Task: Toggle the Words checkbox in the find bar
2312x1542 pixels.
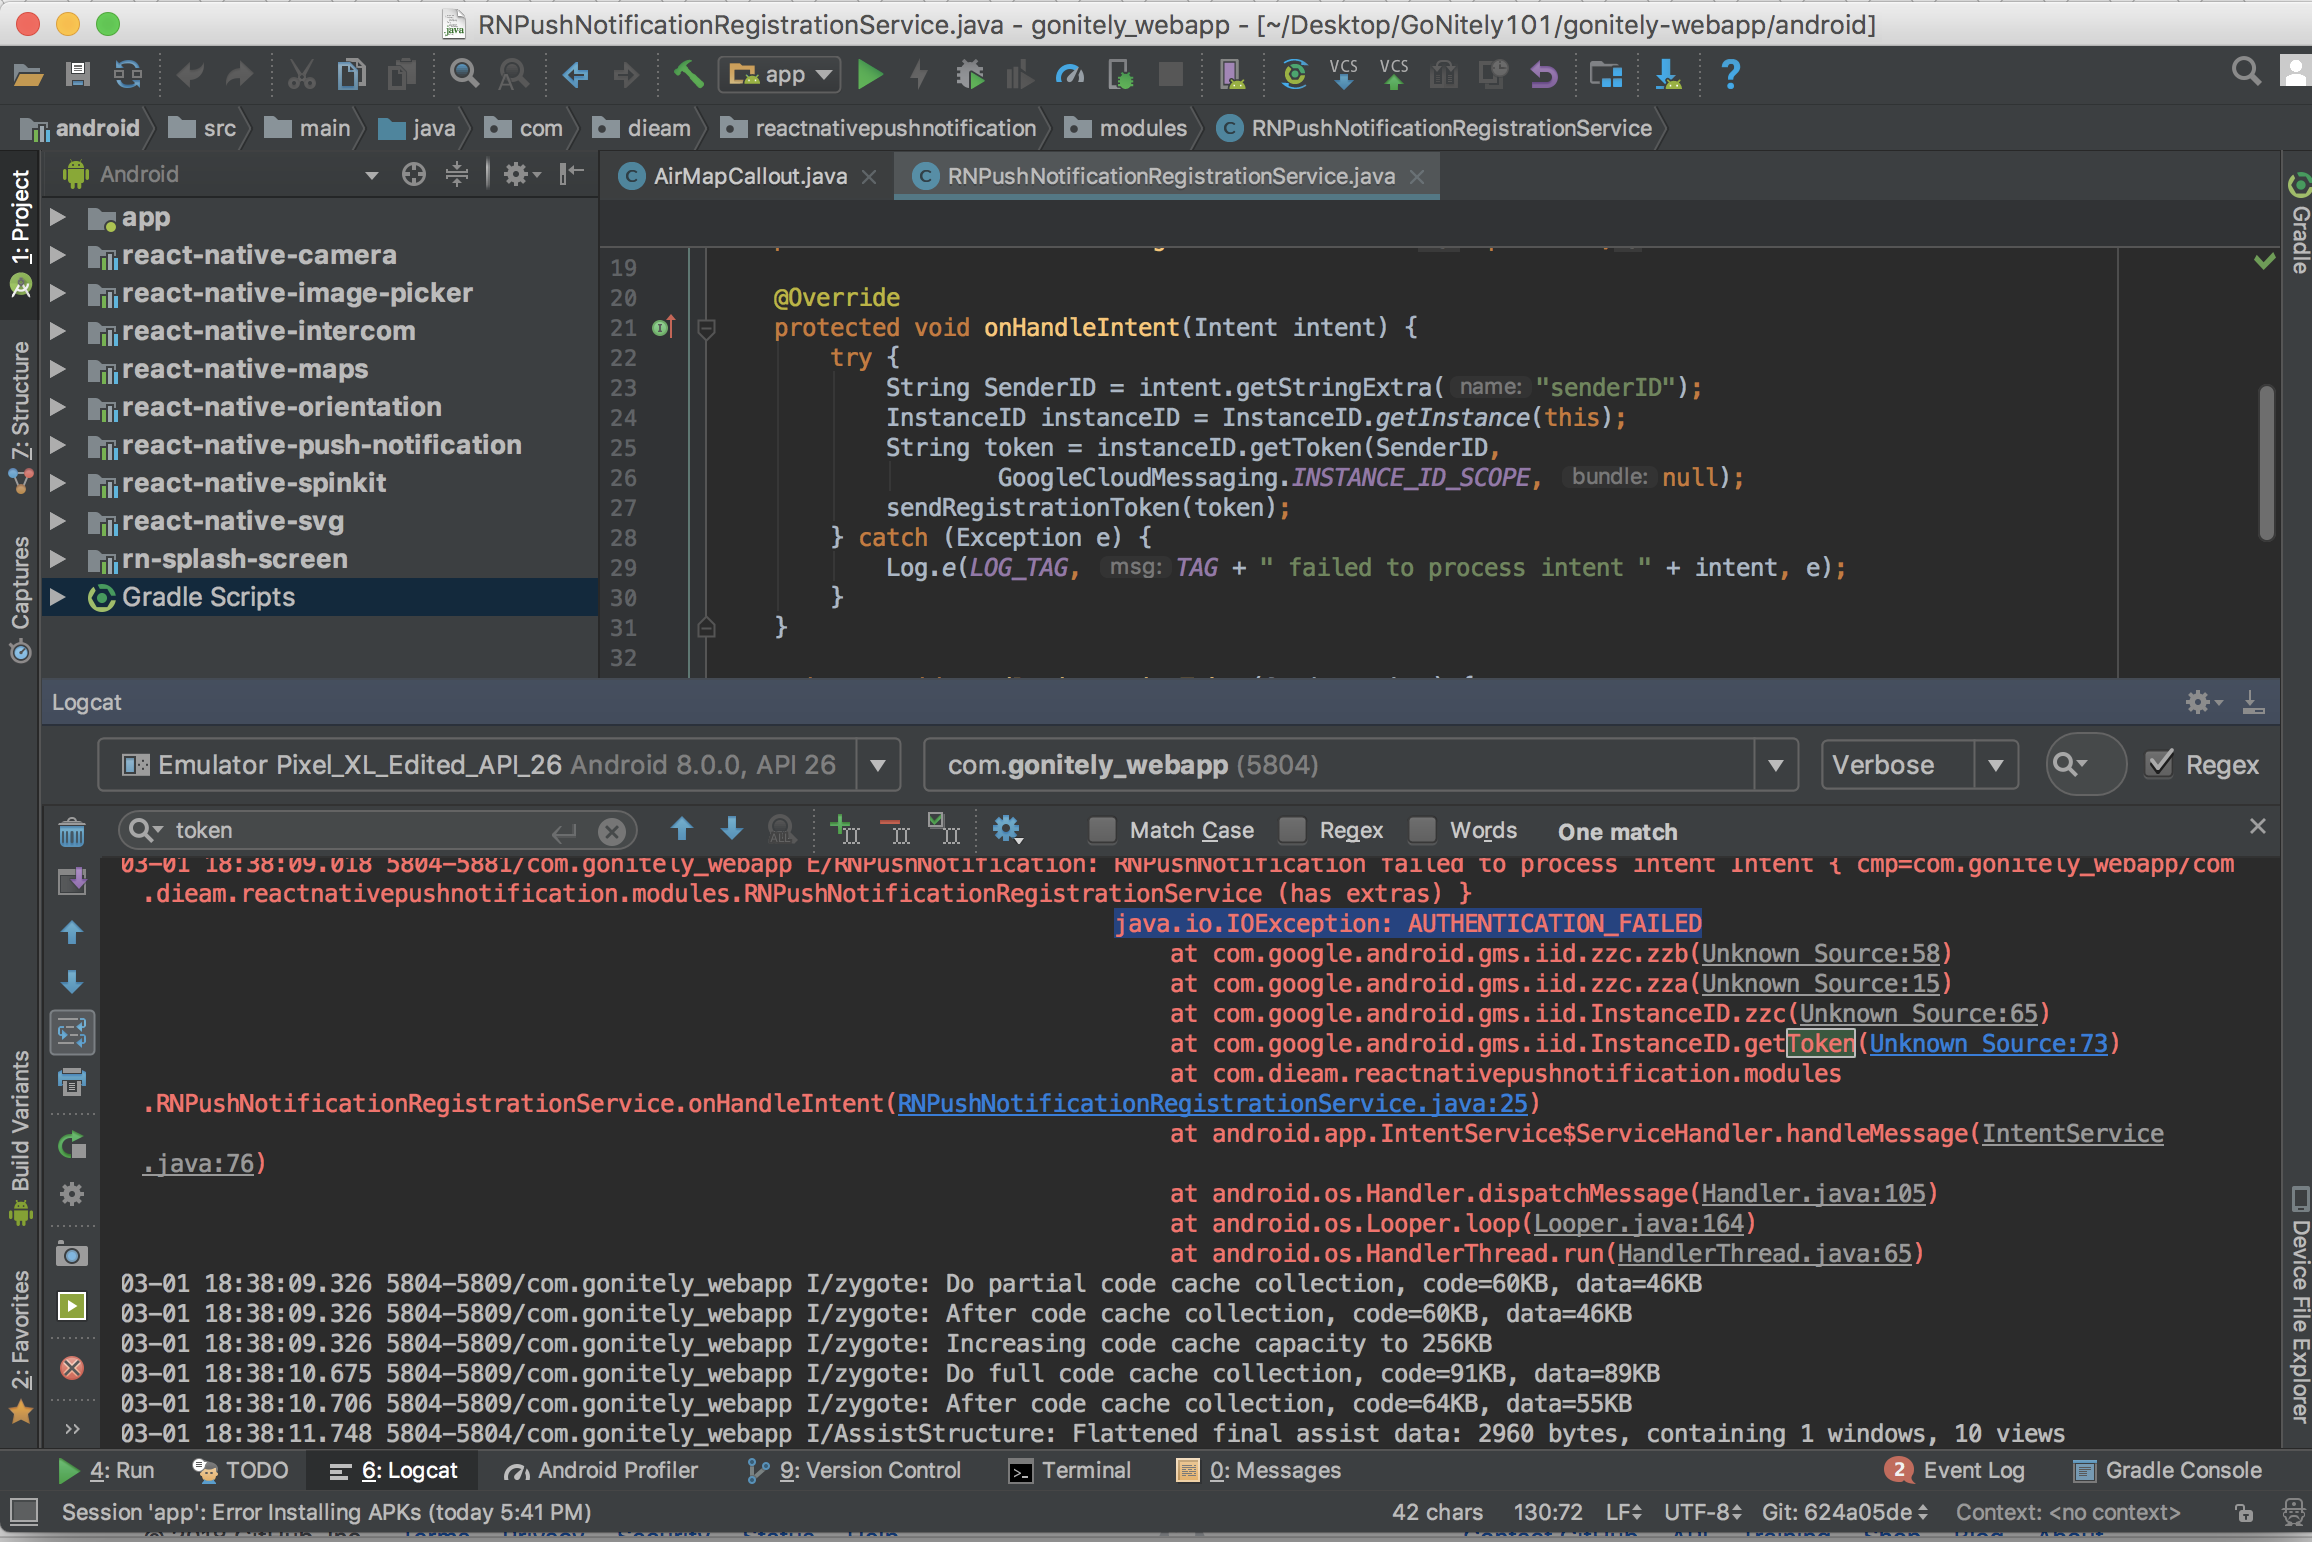Action: coord(1422,830)
